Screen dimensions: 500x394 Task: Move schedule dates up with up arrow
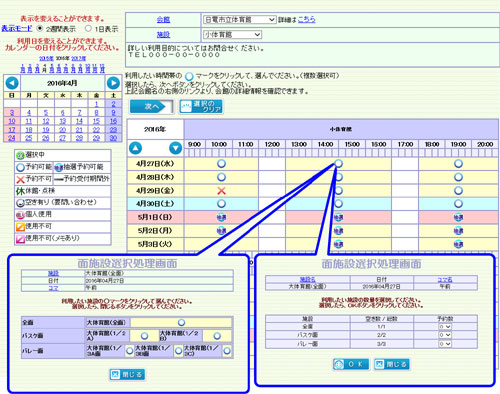tap(135, 148)
